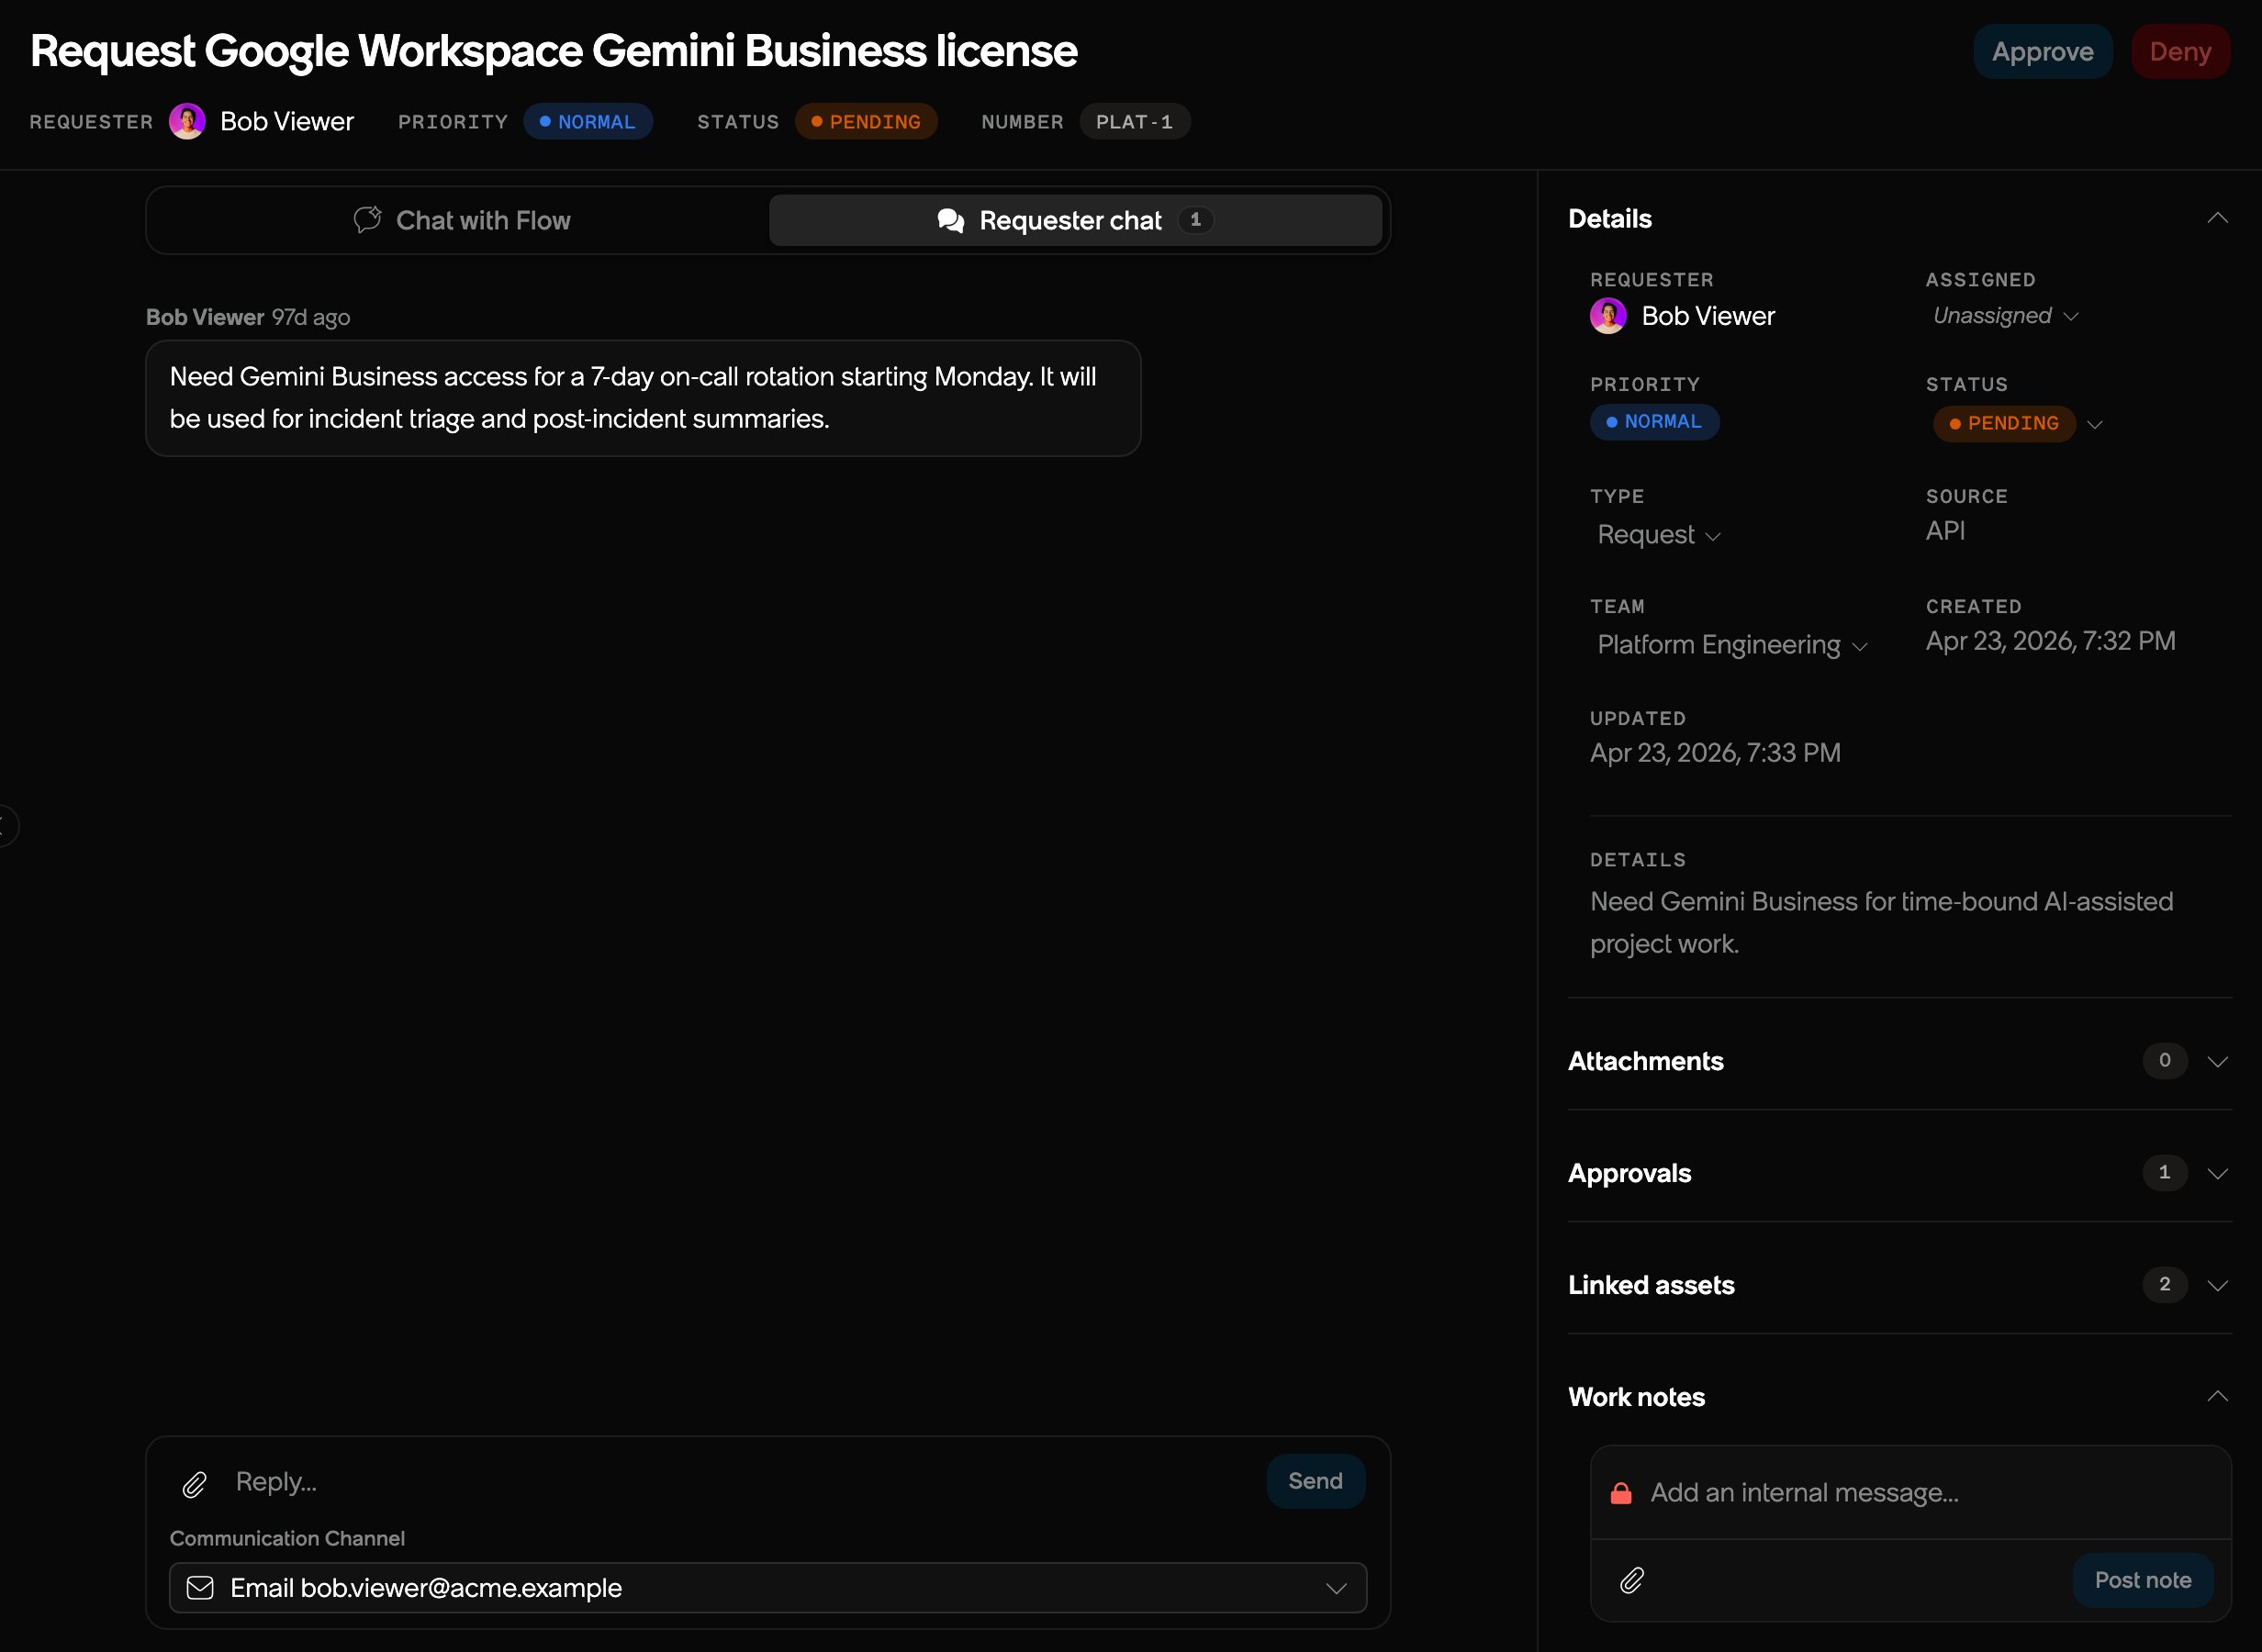This screenshot has height=1652, width=2262.
Task: Approve the license request
Action: pyautogui.click(x=2042, y=52)
